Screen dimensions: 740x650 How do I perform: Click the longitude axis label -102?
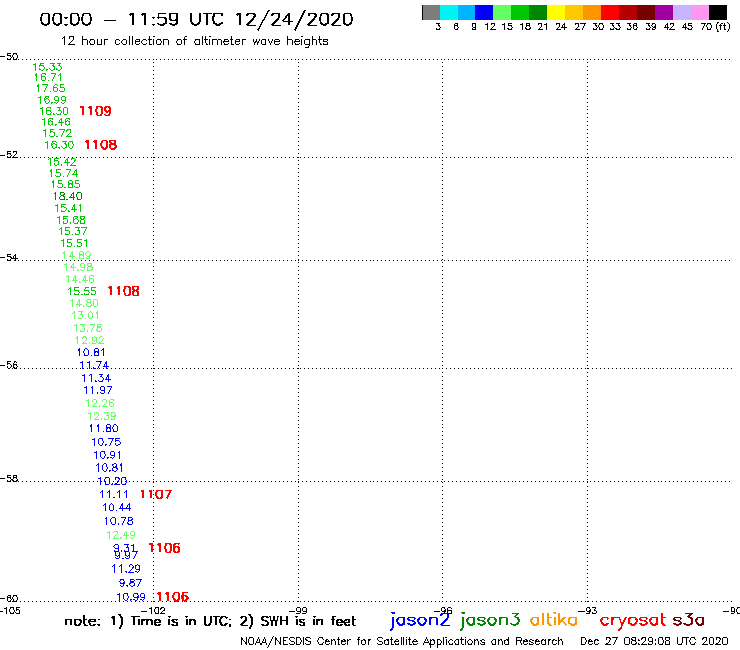(153, 611)
